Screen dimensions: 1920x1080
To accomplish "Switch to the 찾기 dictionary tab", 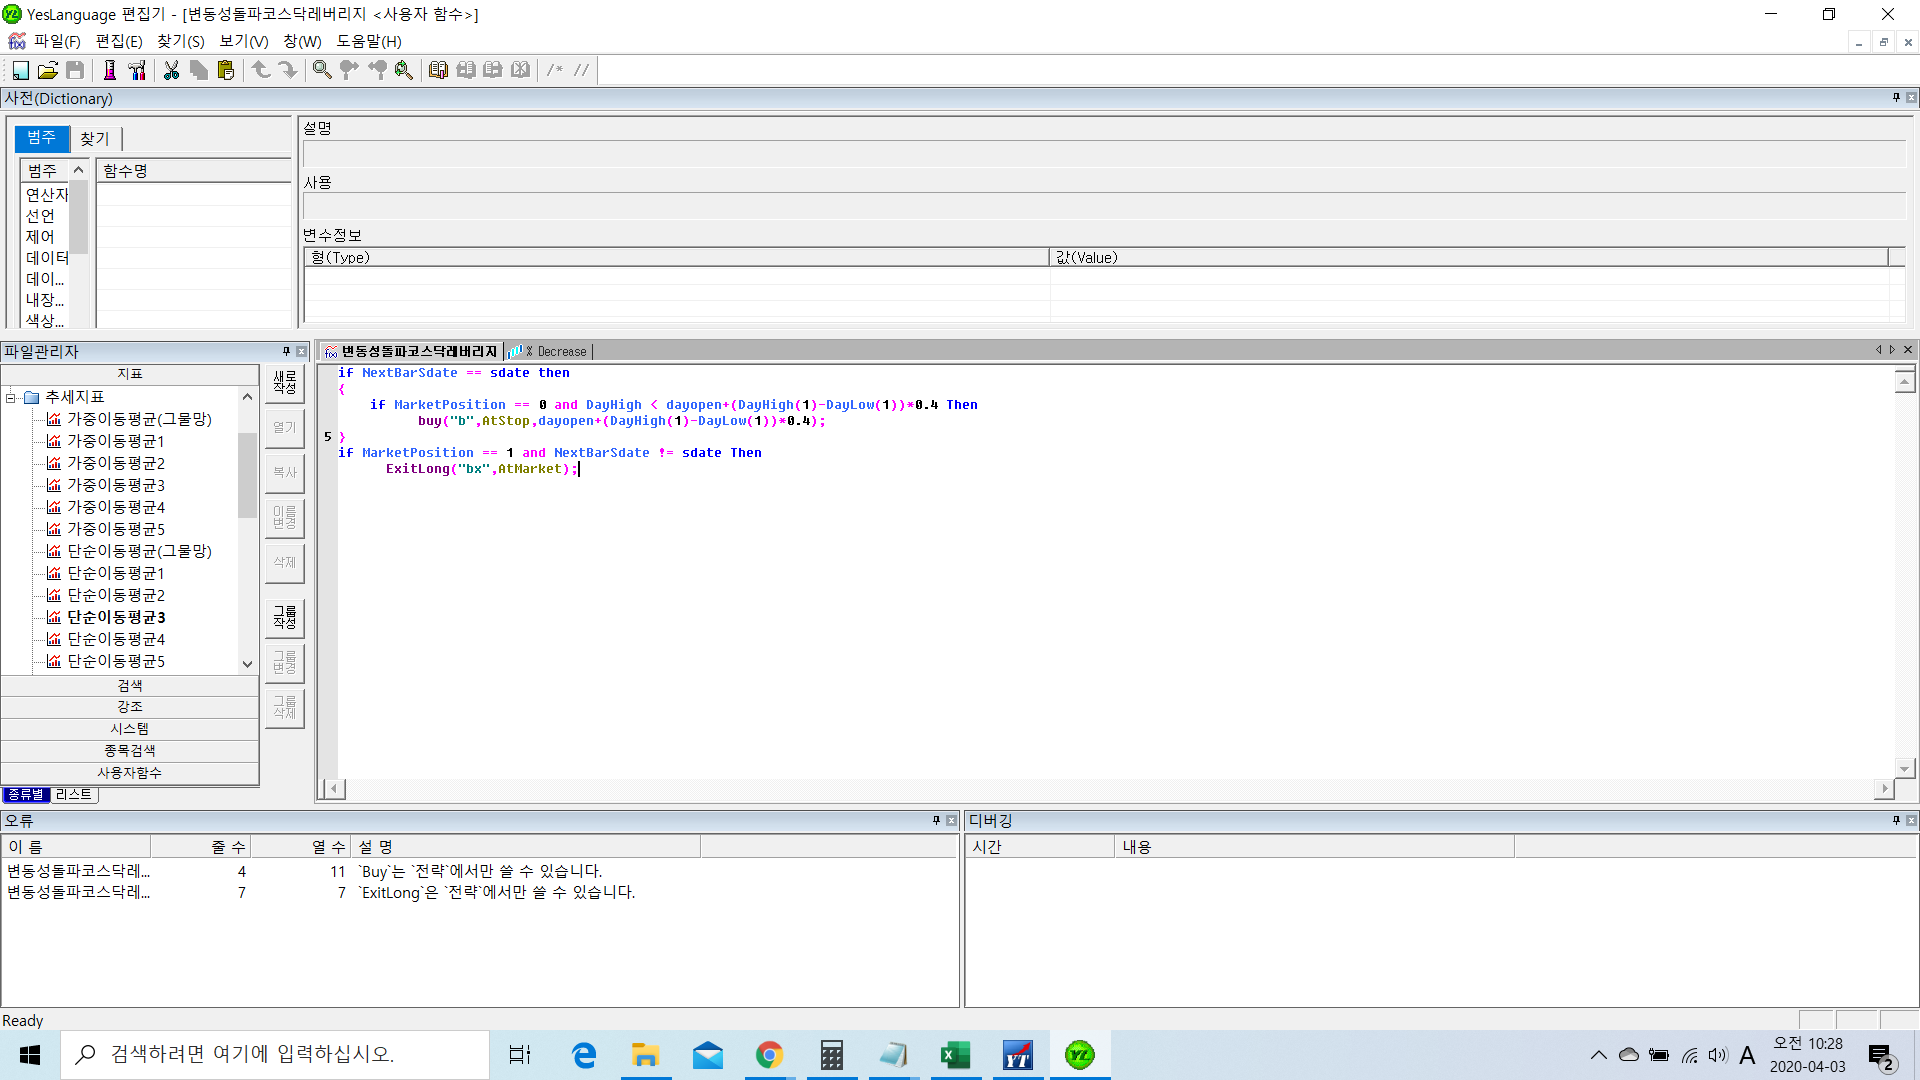I will coord(95,139).
